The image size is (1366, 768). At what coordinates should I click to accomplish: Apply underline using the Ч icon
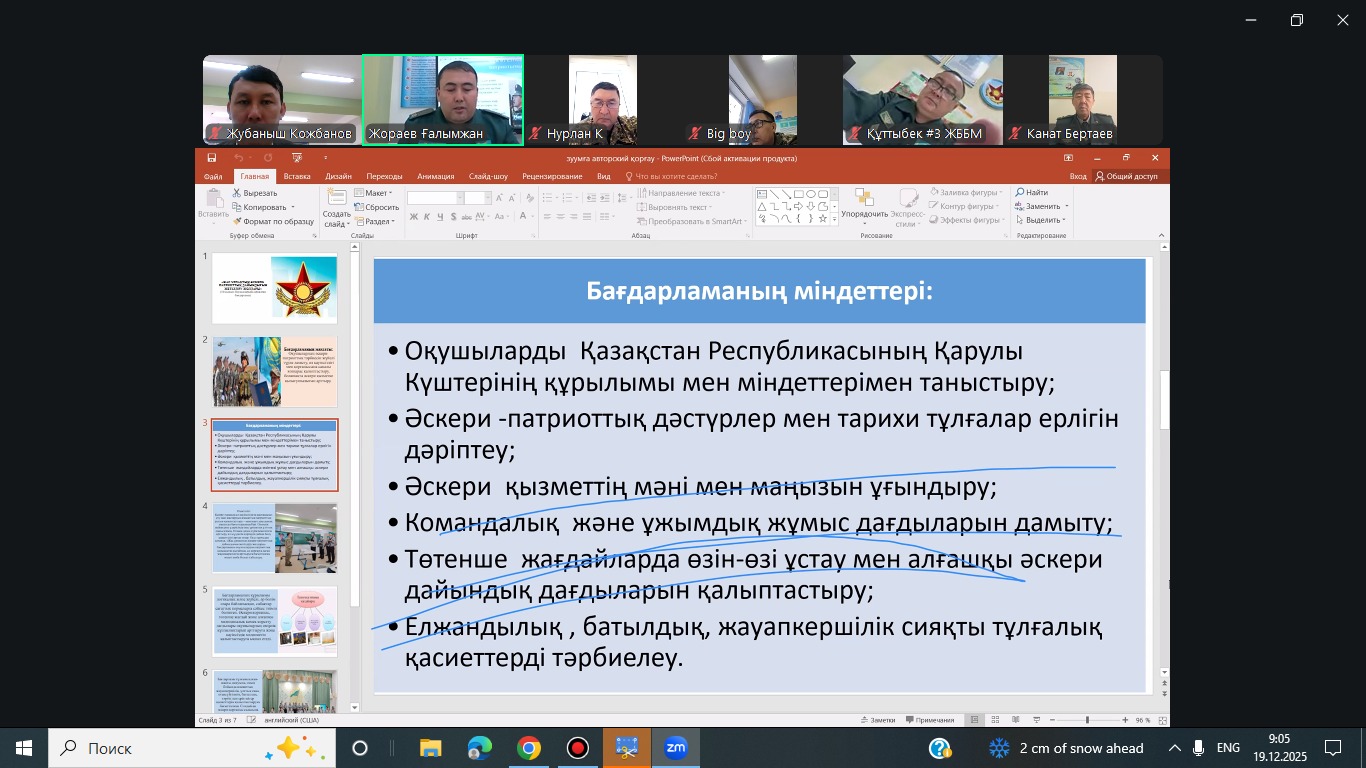(439, 216)
